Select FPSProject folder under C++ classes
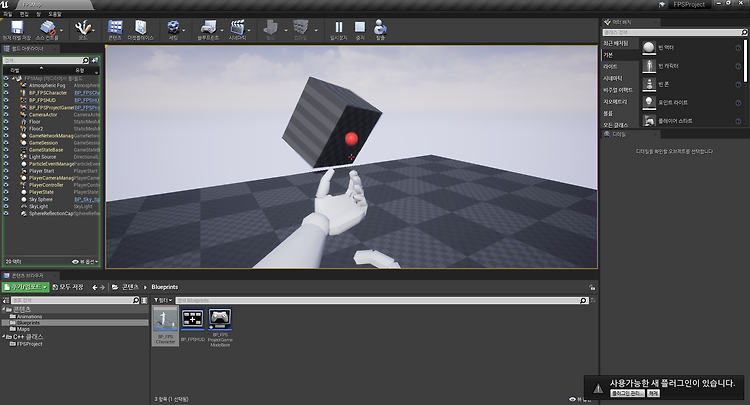The height and width of the screenshot is (405, 750). [x=30, y=344]
